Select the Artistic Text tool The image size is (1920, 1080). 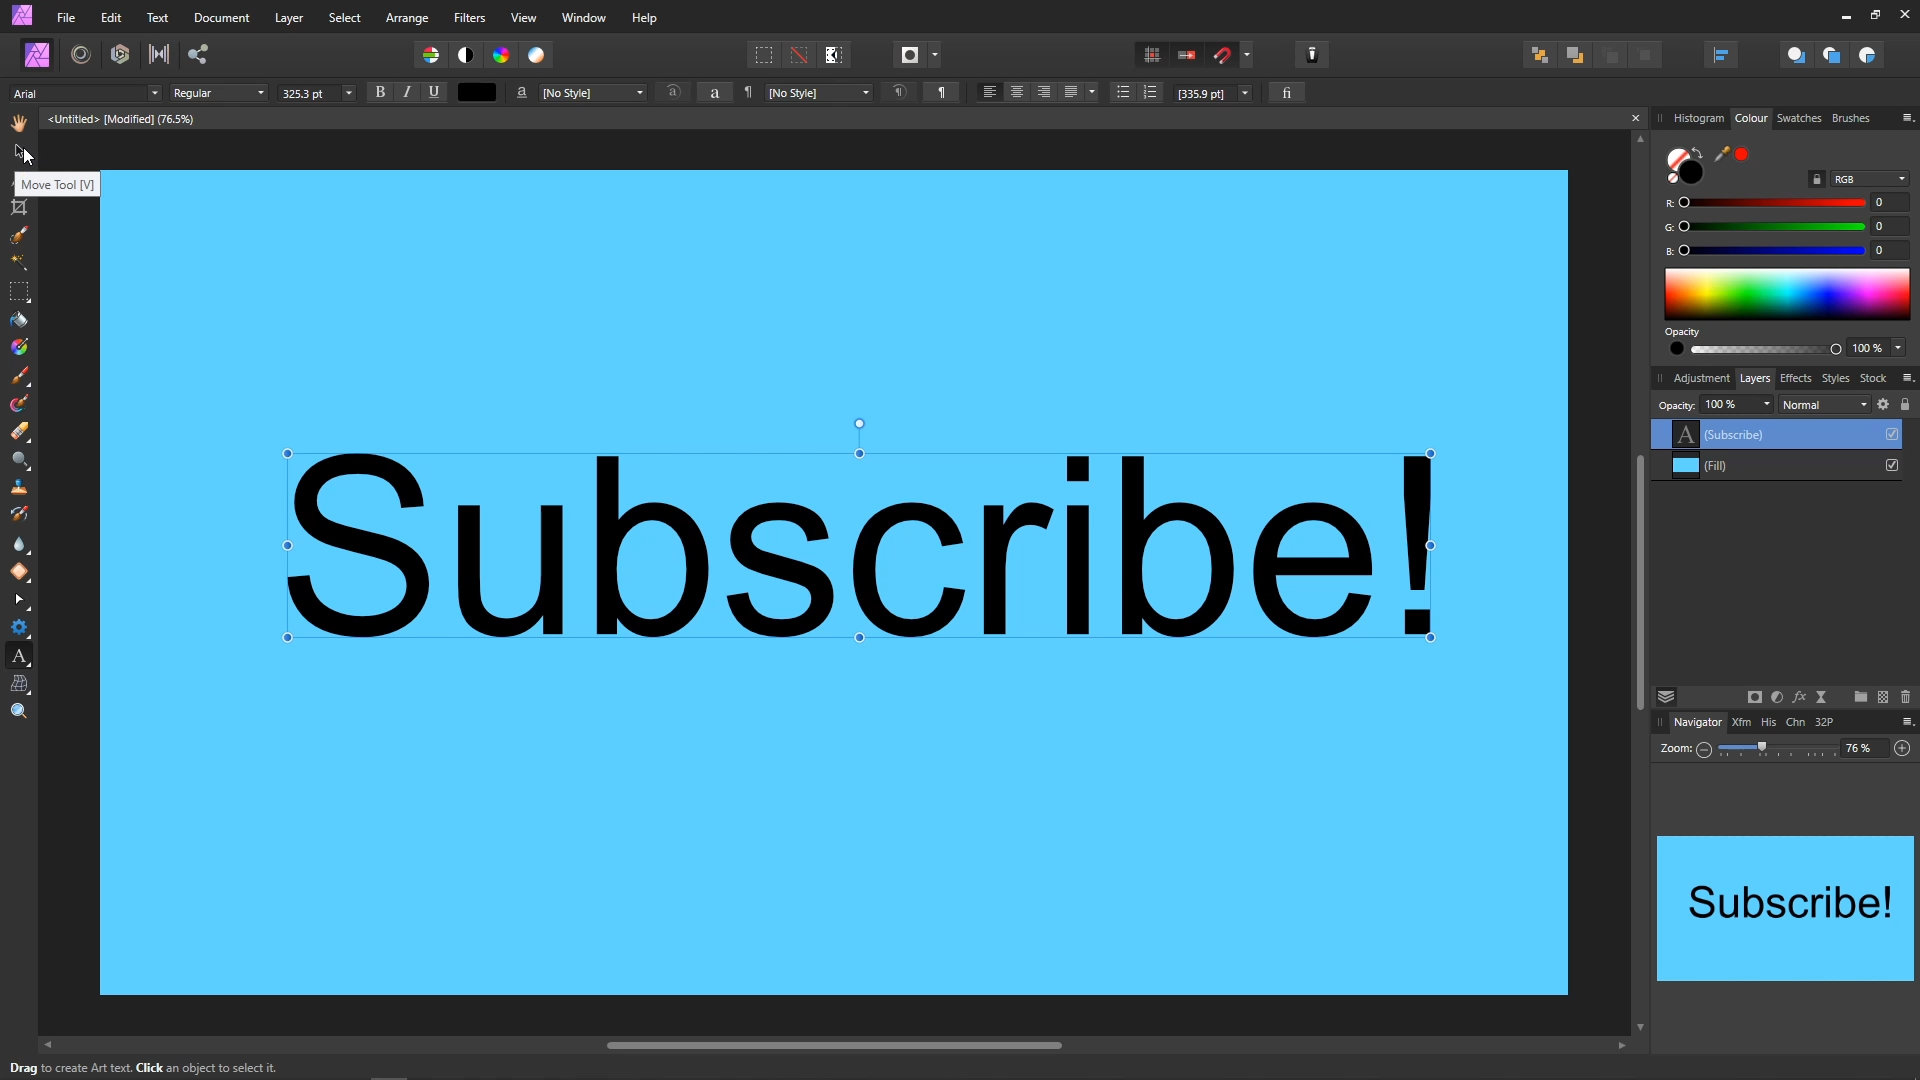(x=19, y=656)
